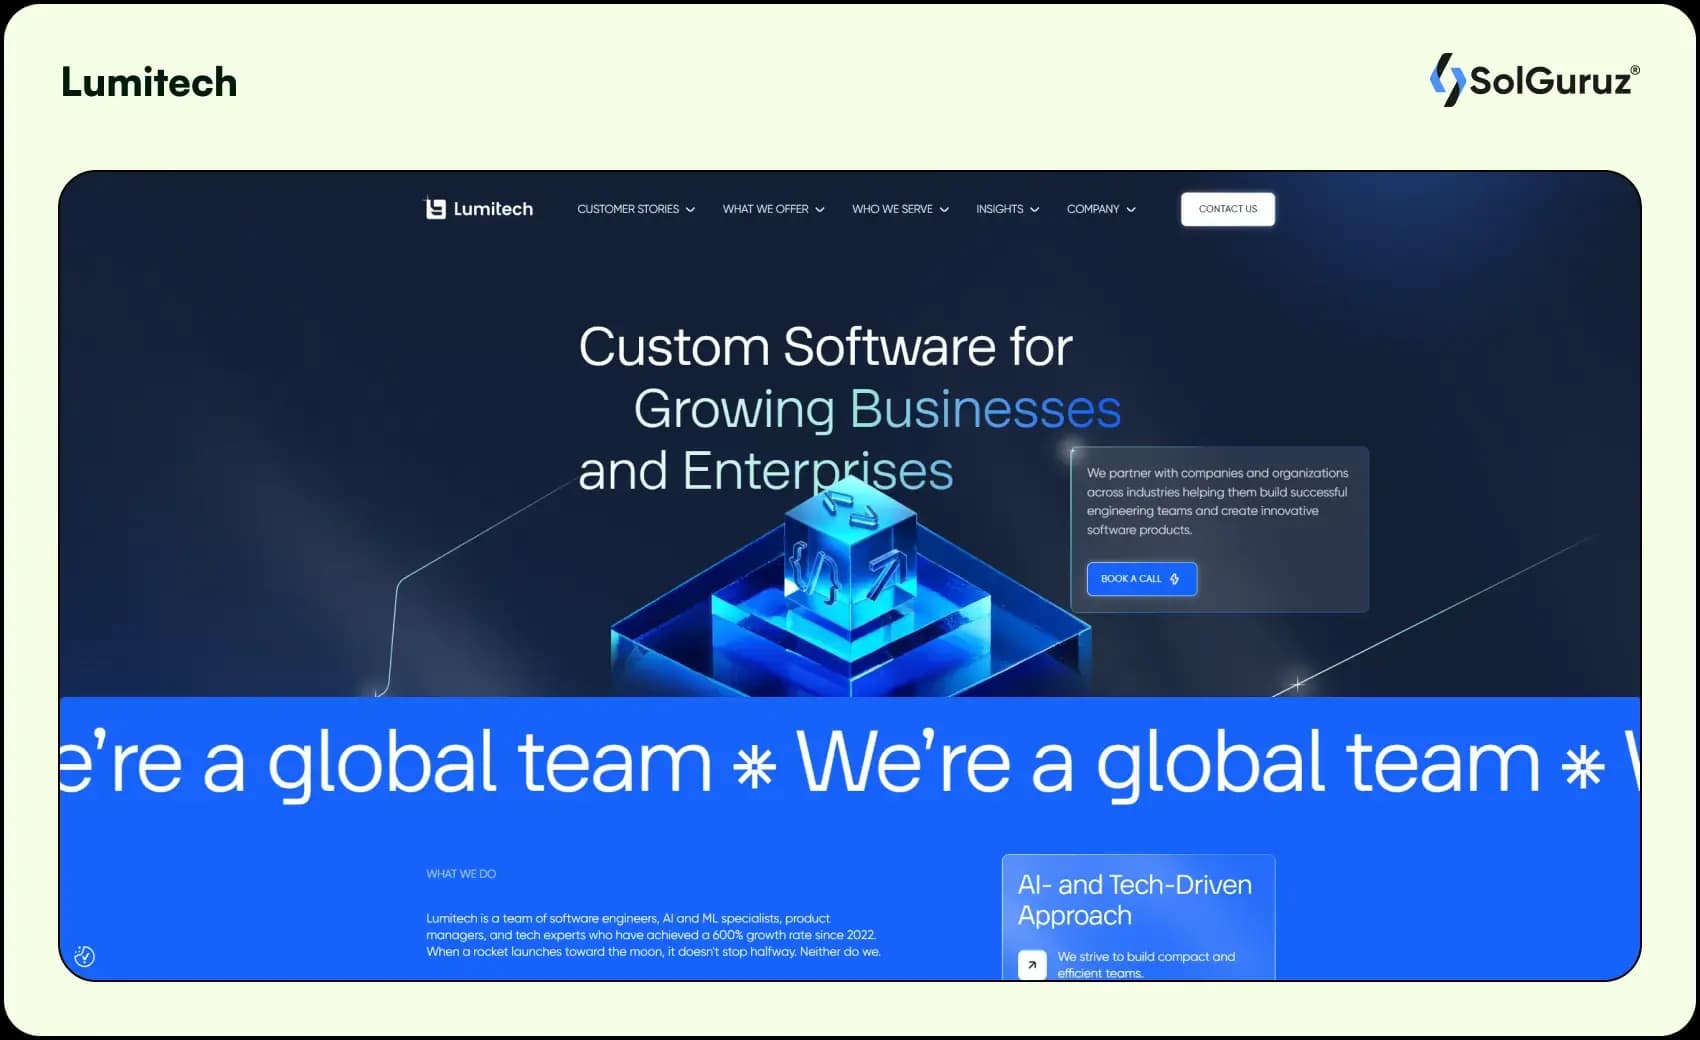The width and height of the screenshot is (1700, 1040).
Task: Click the lightning icon in Book a Call
Action: point(1175,579)
